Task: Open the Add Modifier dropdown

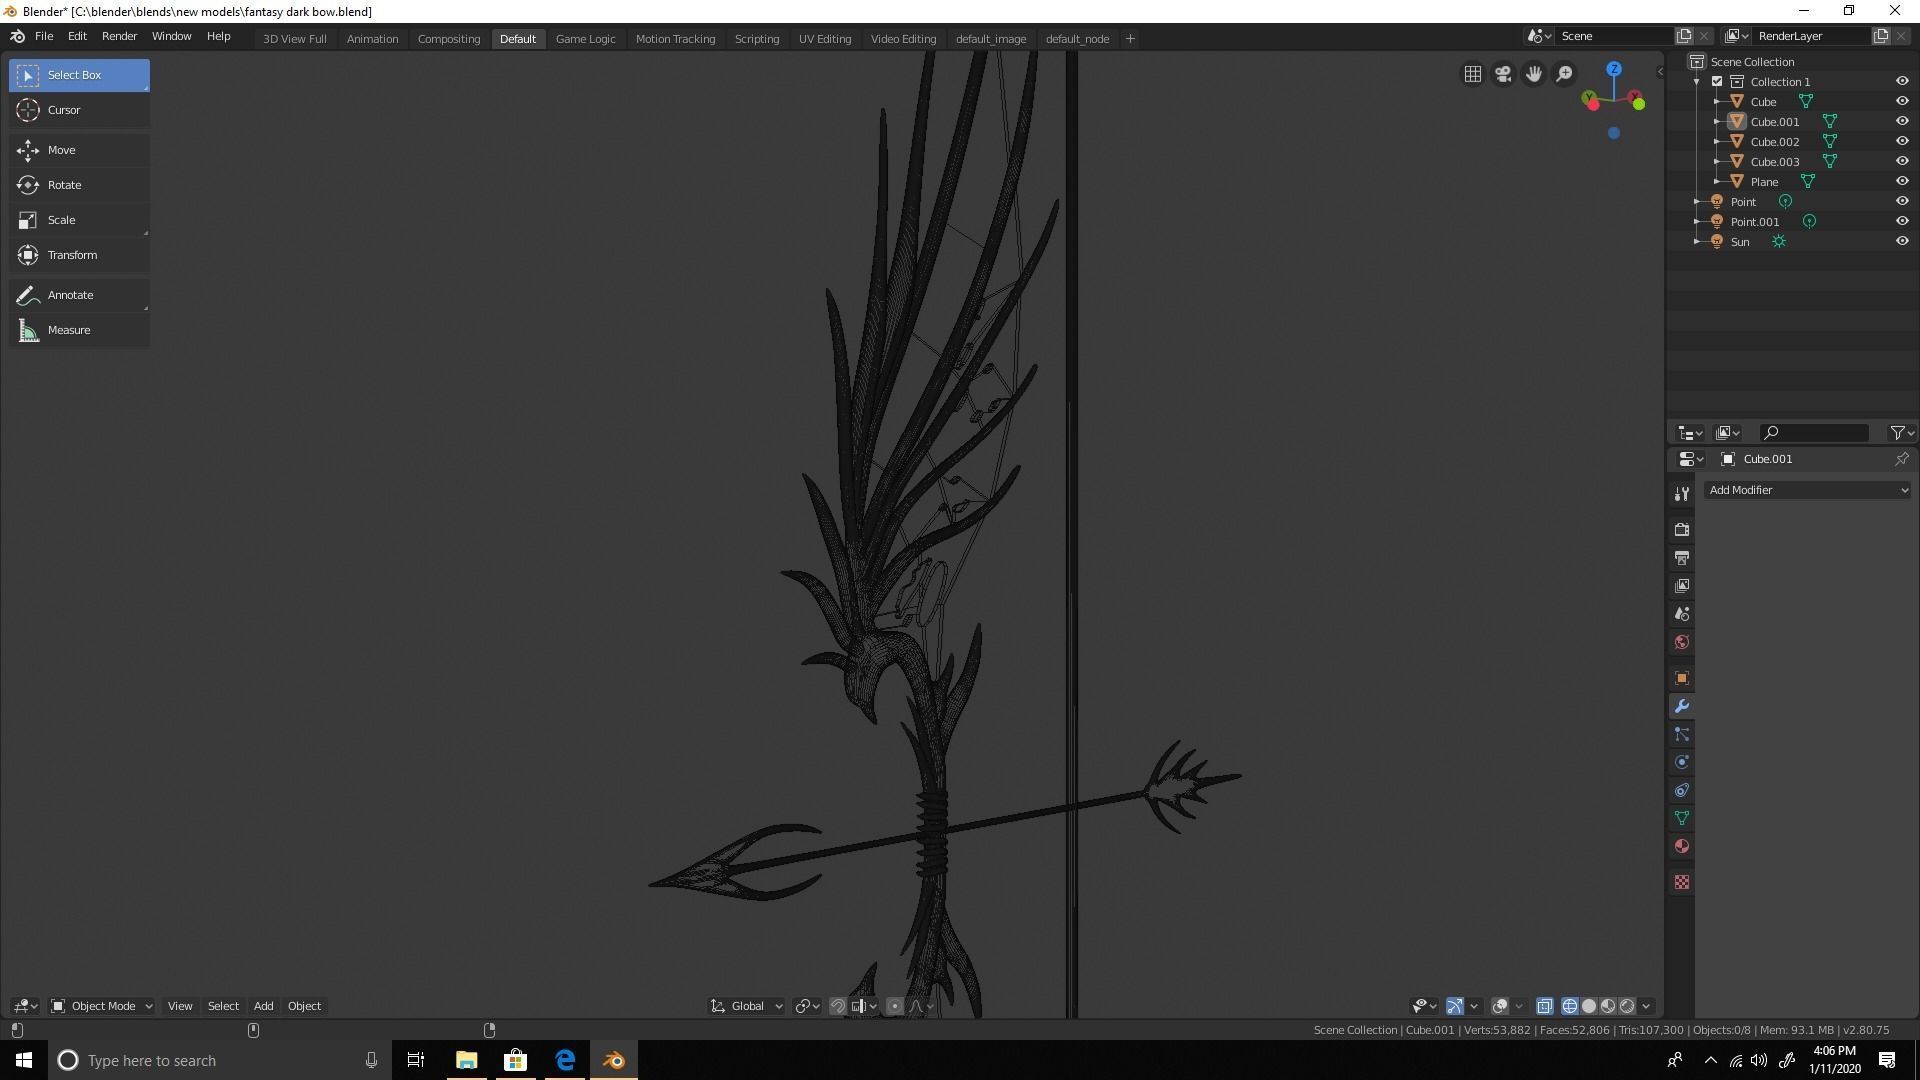Action: pos(1806,490)
